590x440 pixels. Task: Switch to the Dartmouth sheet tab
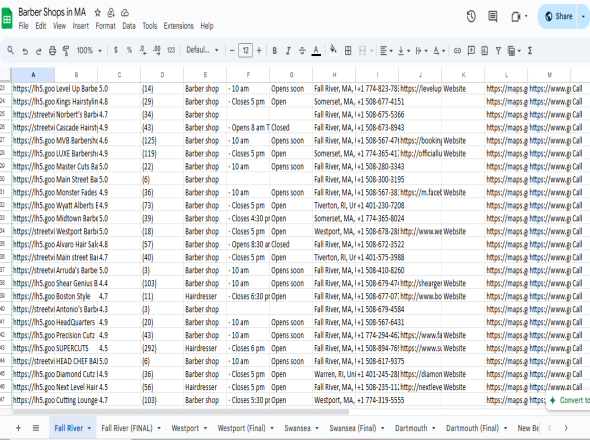click(x=411, y=428)
